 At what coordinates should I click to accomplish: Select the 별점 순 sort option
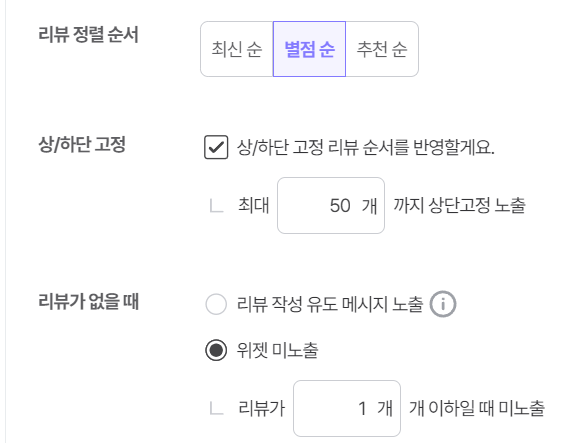tap(309, 49)
